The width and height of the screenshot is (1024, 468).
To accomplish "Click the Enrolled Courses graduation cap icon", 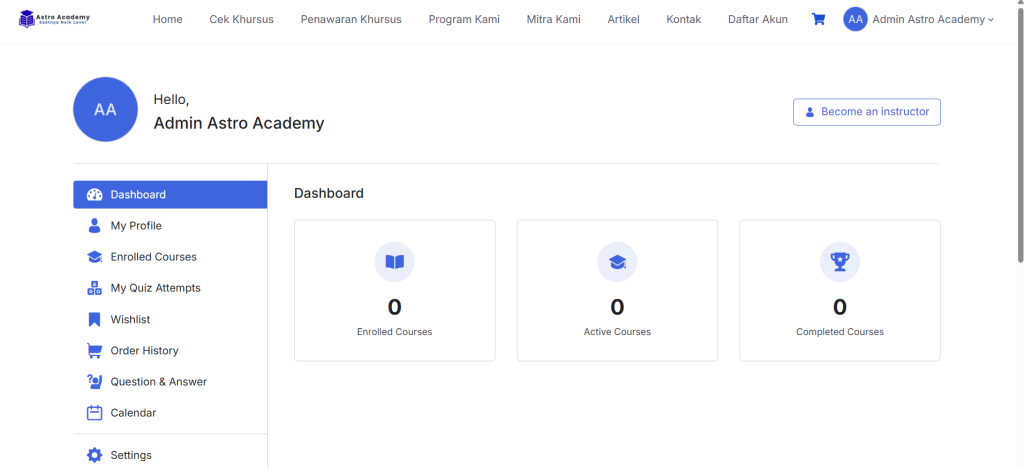I will (94, 257).
